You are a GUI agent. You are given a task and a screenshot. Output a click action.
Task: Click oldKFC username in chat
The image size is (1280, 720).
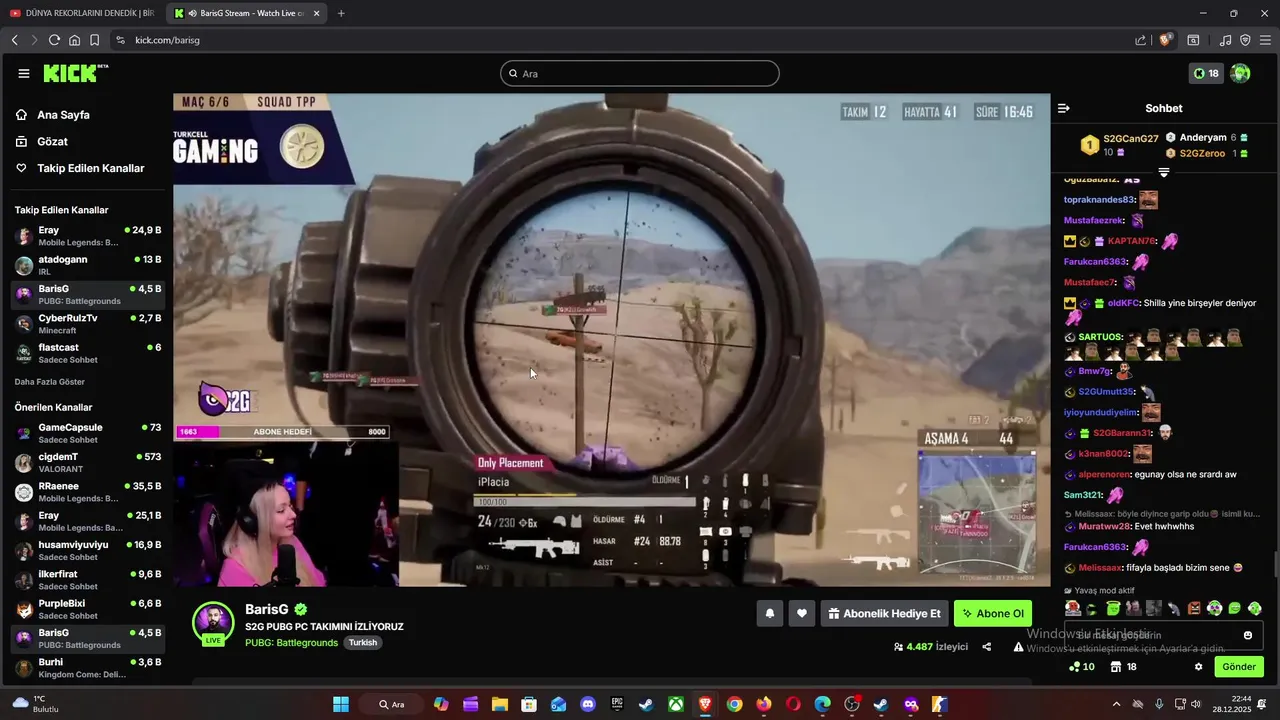tap(1124, 303)
